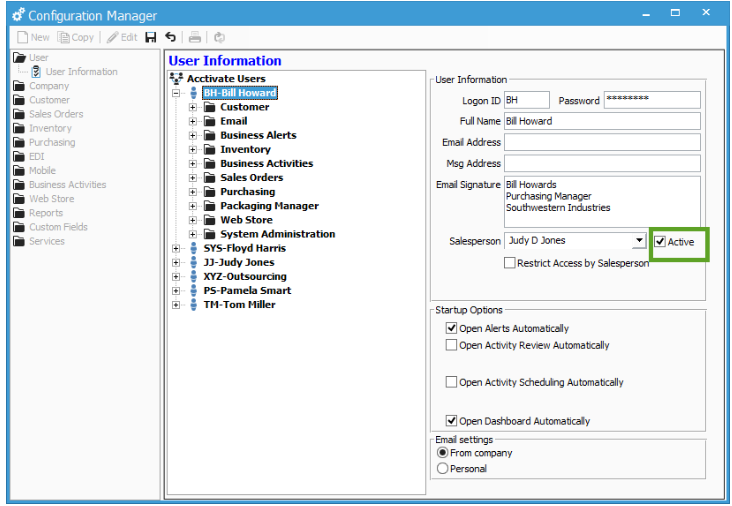The image size is (732, 506).
Task: Expand the SYS-Floyd Harris user node
Action: point(176,248)
